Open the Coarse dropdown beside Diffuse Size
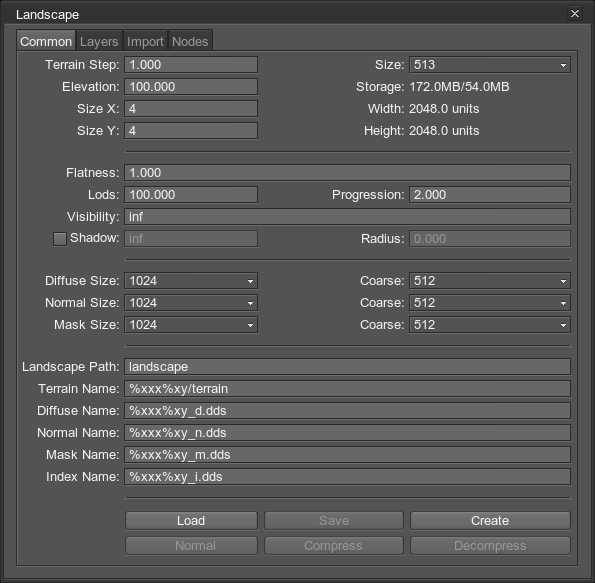Viewport: 595px width, 583px height. click(x=490, y=281)
